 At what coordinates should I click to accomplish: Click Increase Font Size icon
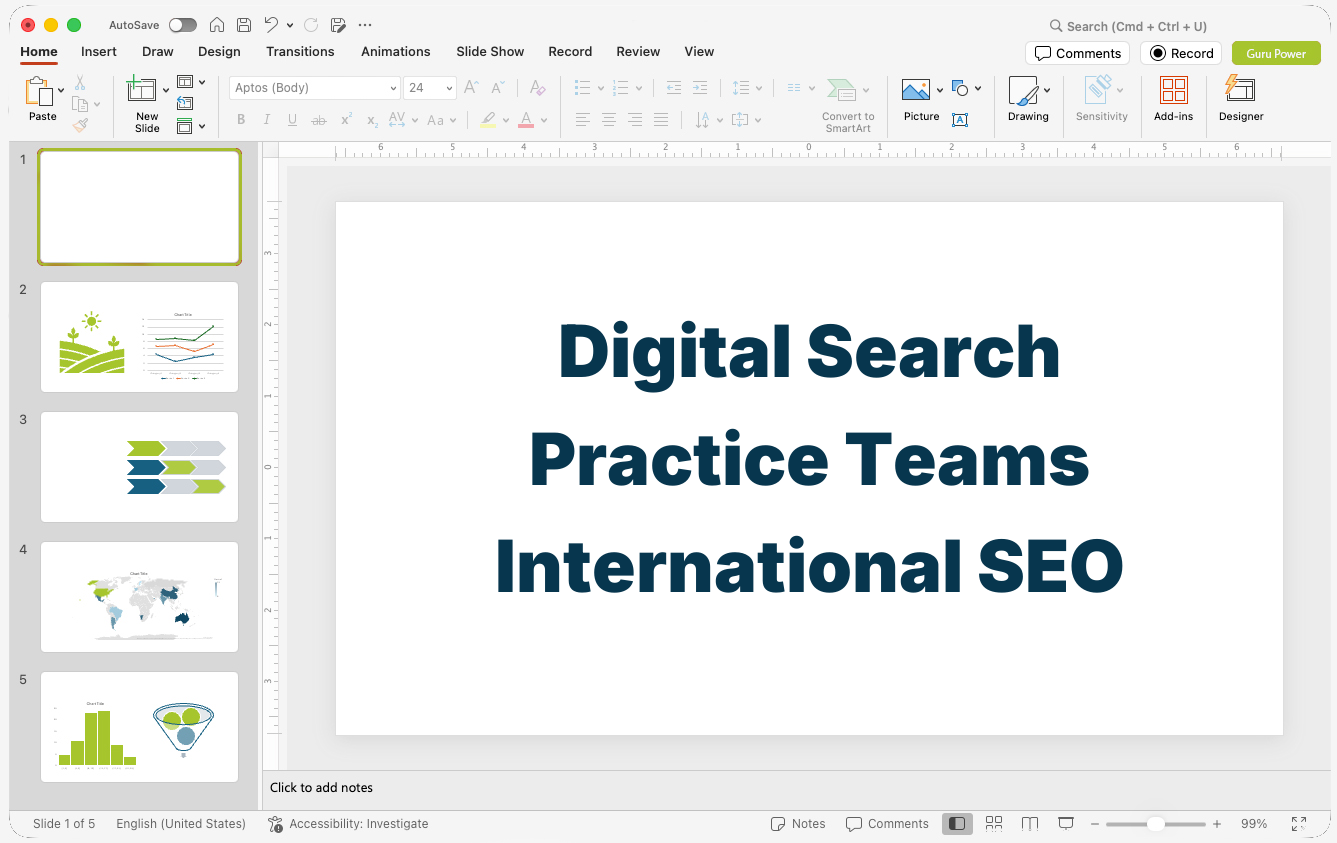point(472,88)
